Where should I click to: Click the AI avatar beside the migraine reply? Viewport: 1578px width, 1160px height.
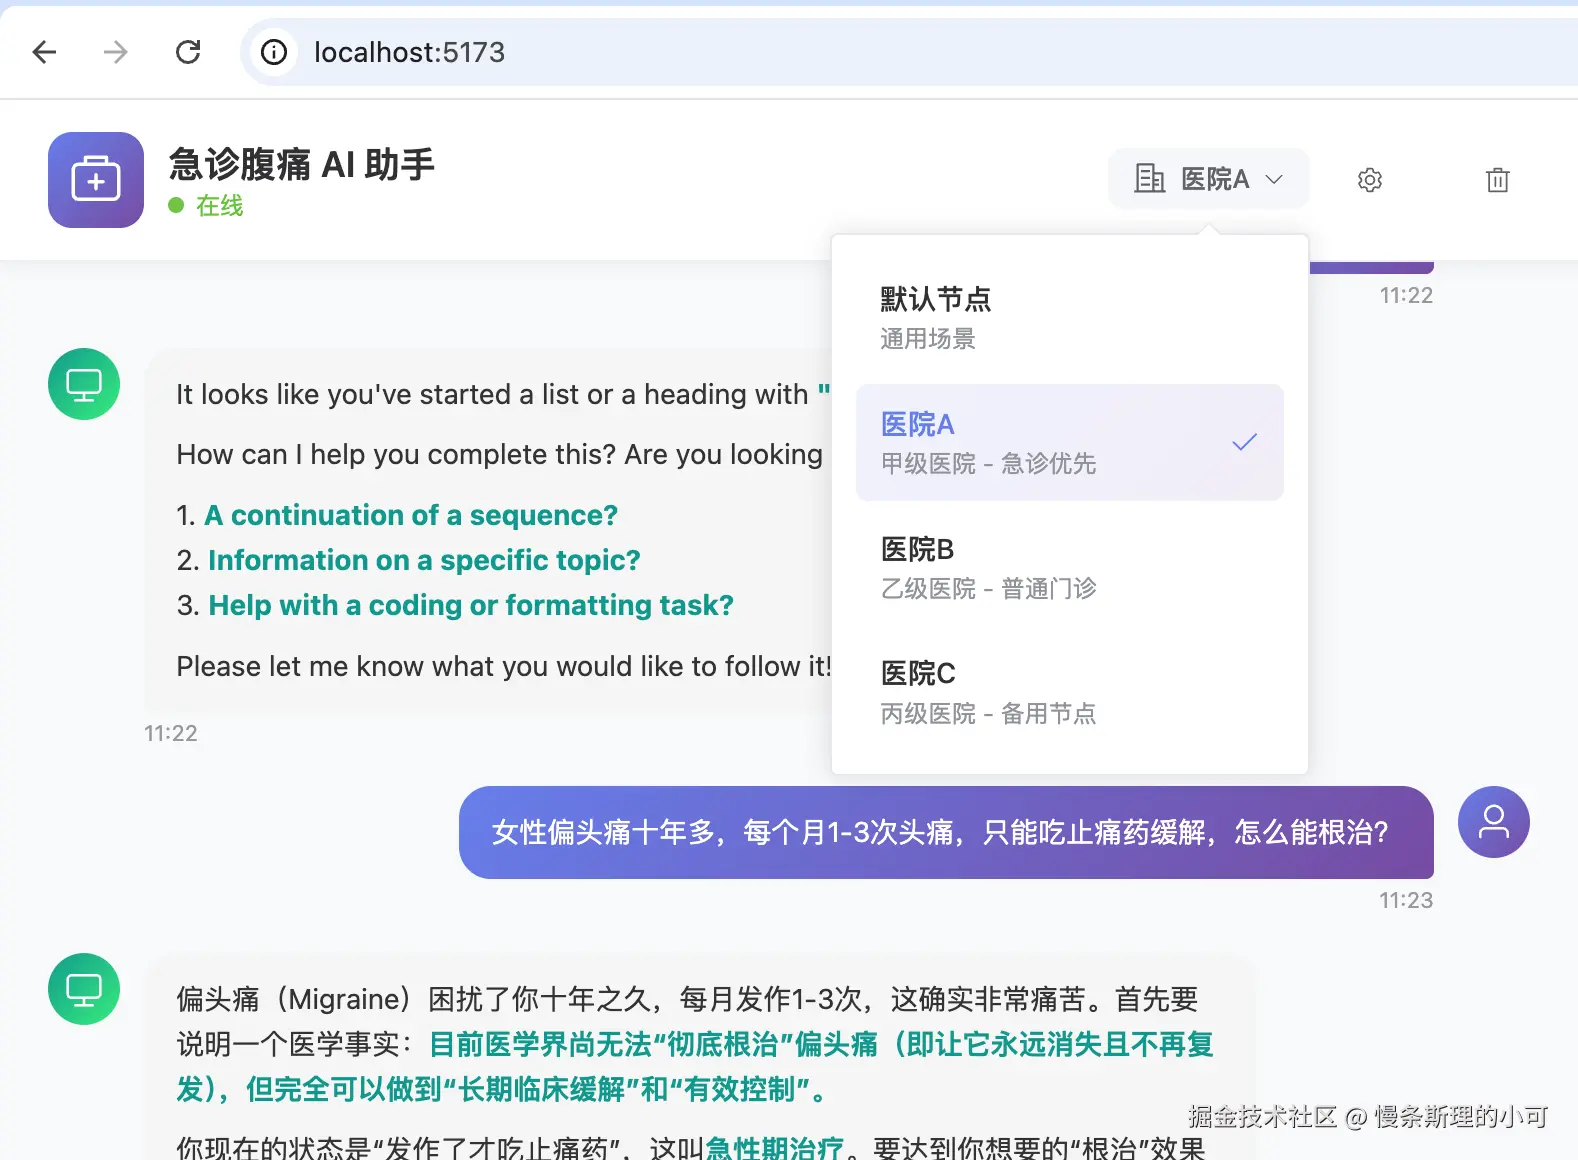(x=84, y=989)
